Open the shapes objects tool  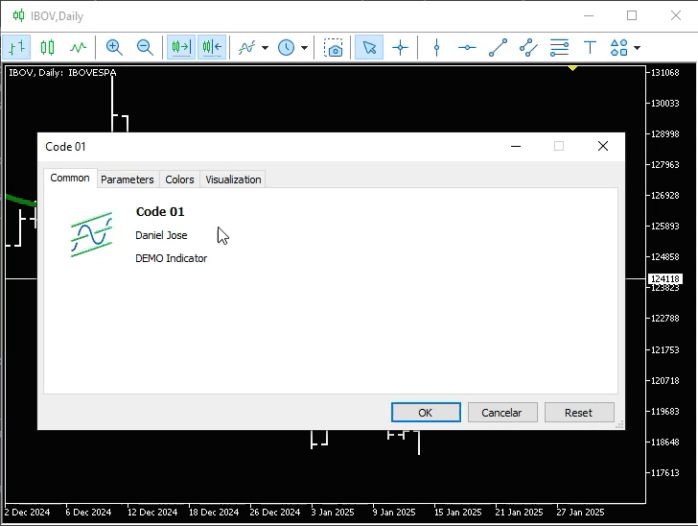click(x=619, y=47)
